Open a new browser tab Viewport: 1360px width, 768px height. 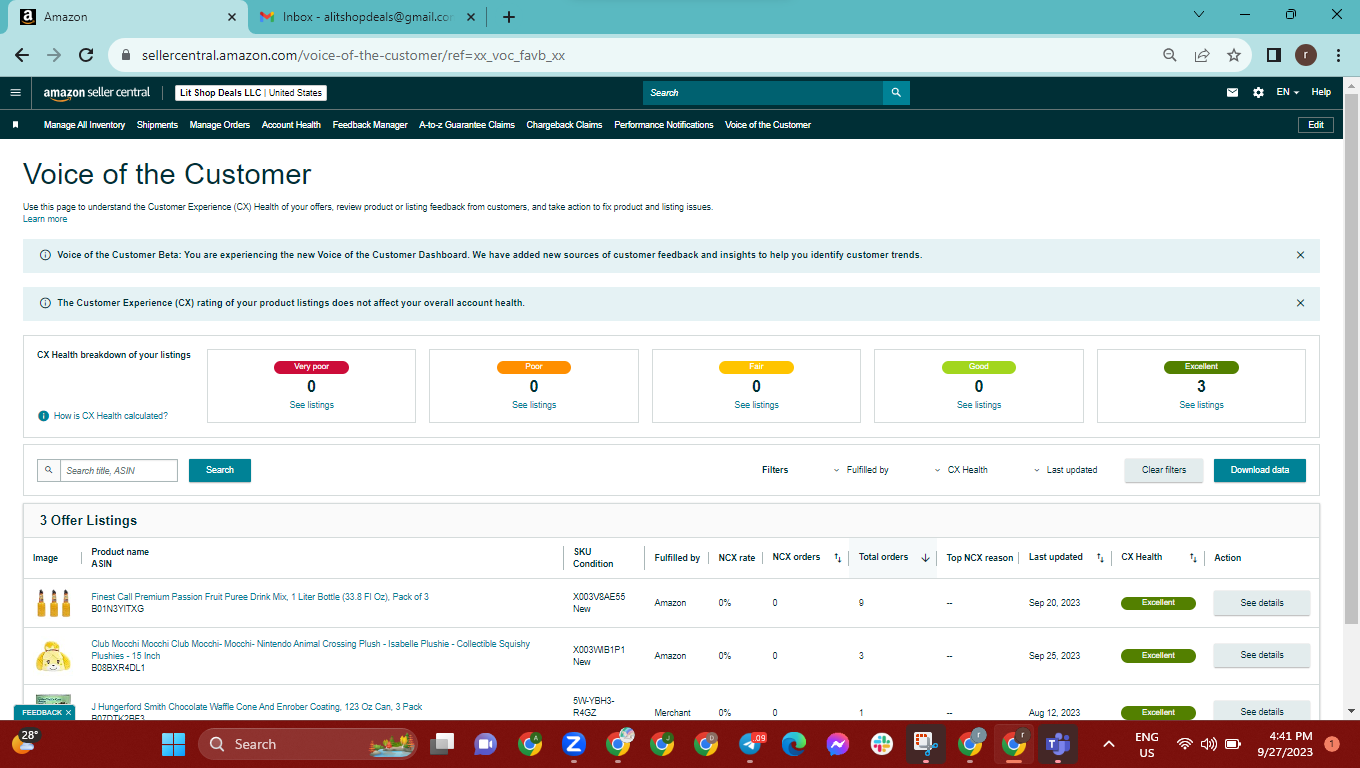point(509,17)
